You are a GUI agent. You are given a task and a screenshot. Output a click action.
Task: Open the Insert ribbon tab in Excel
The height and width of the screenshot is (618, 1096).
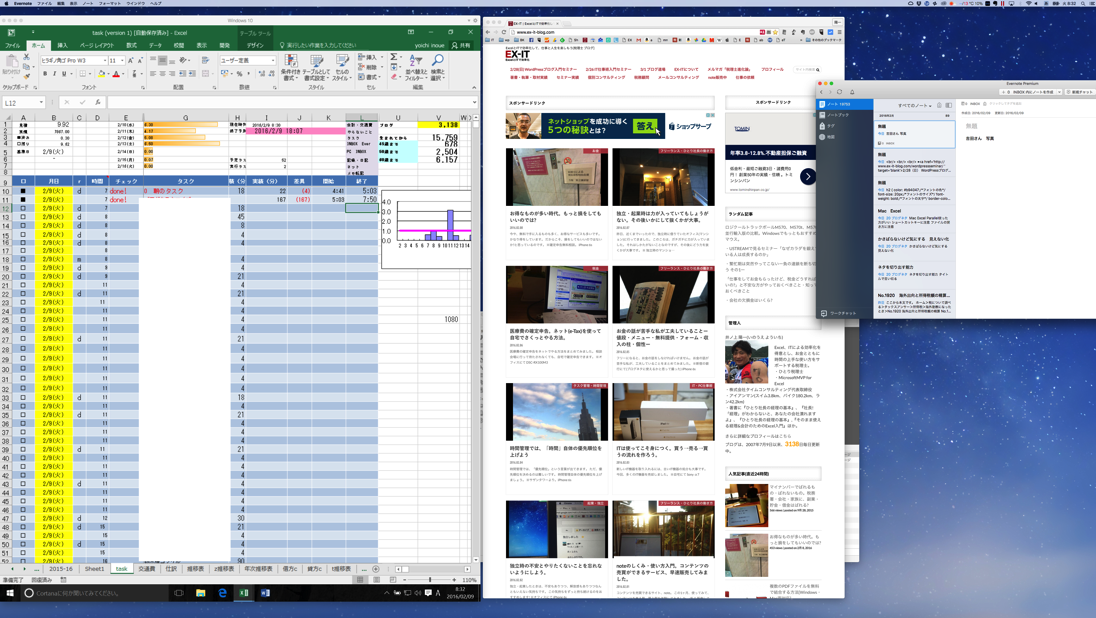coord(62,45)
